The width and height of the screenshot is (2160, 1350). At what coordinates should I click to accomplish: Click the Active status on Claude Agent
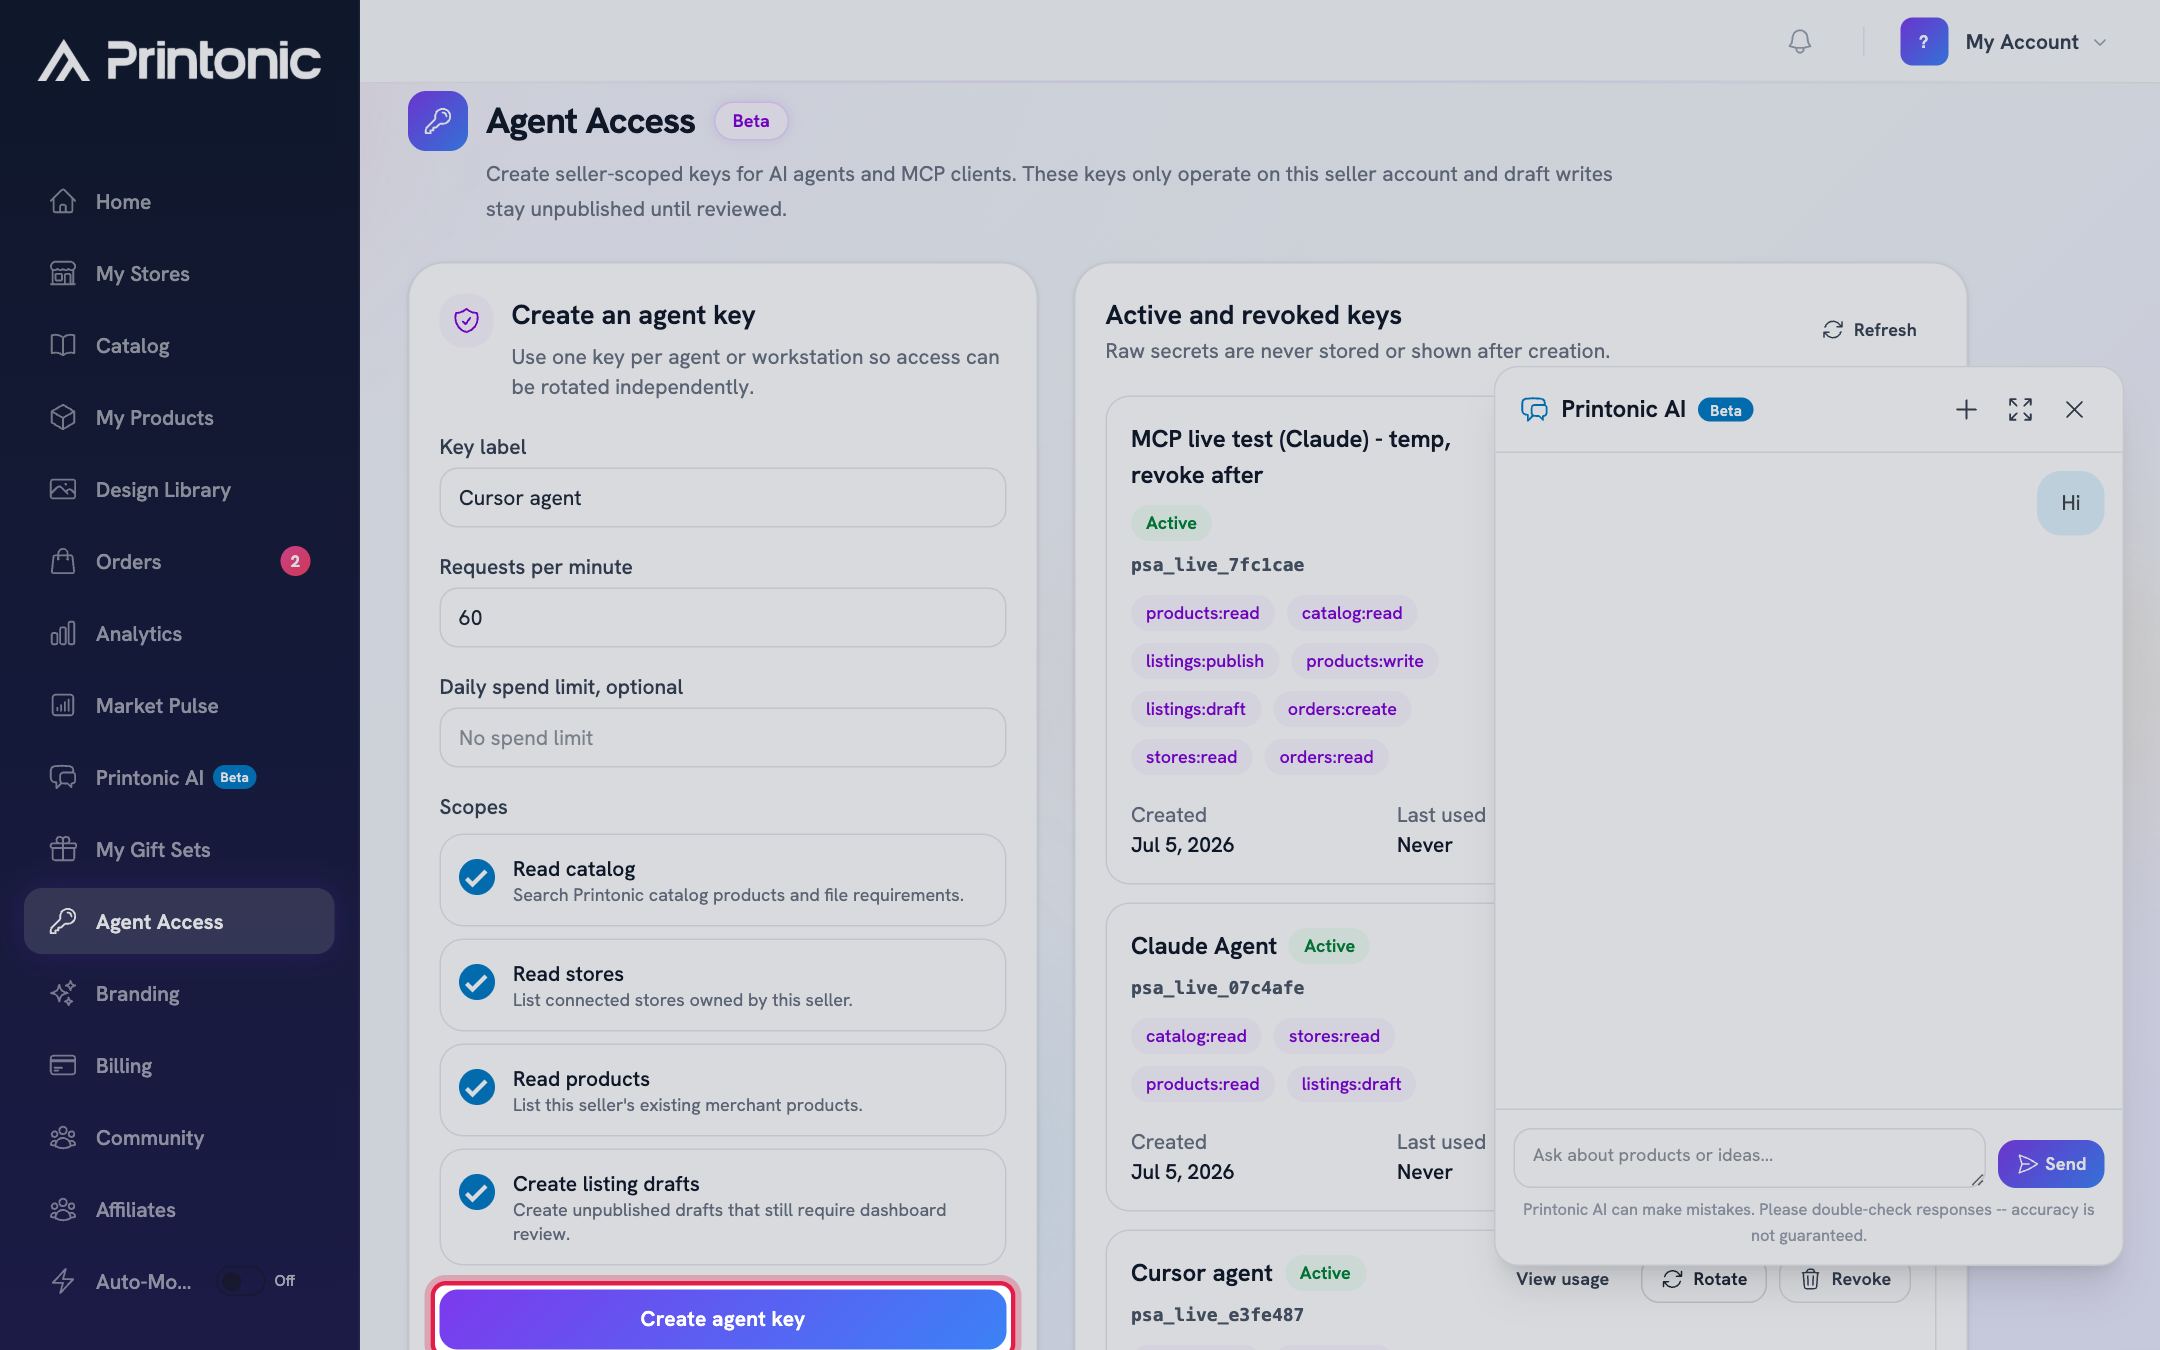1329,946
